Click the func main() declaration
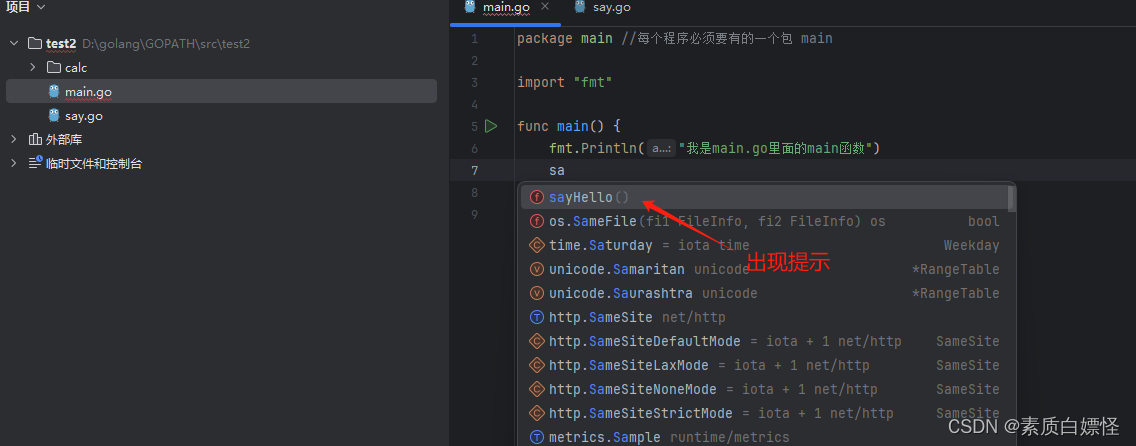 coord(569,126)
